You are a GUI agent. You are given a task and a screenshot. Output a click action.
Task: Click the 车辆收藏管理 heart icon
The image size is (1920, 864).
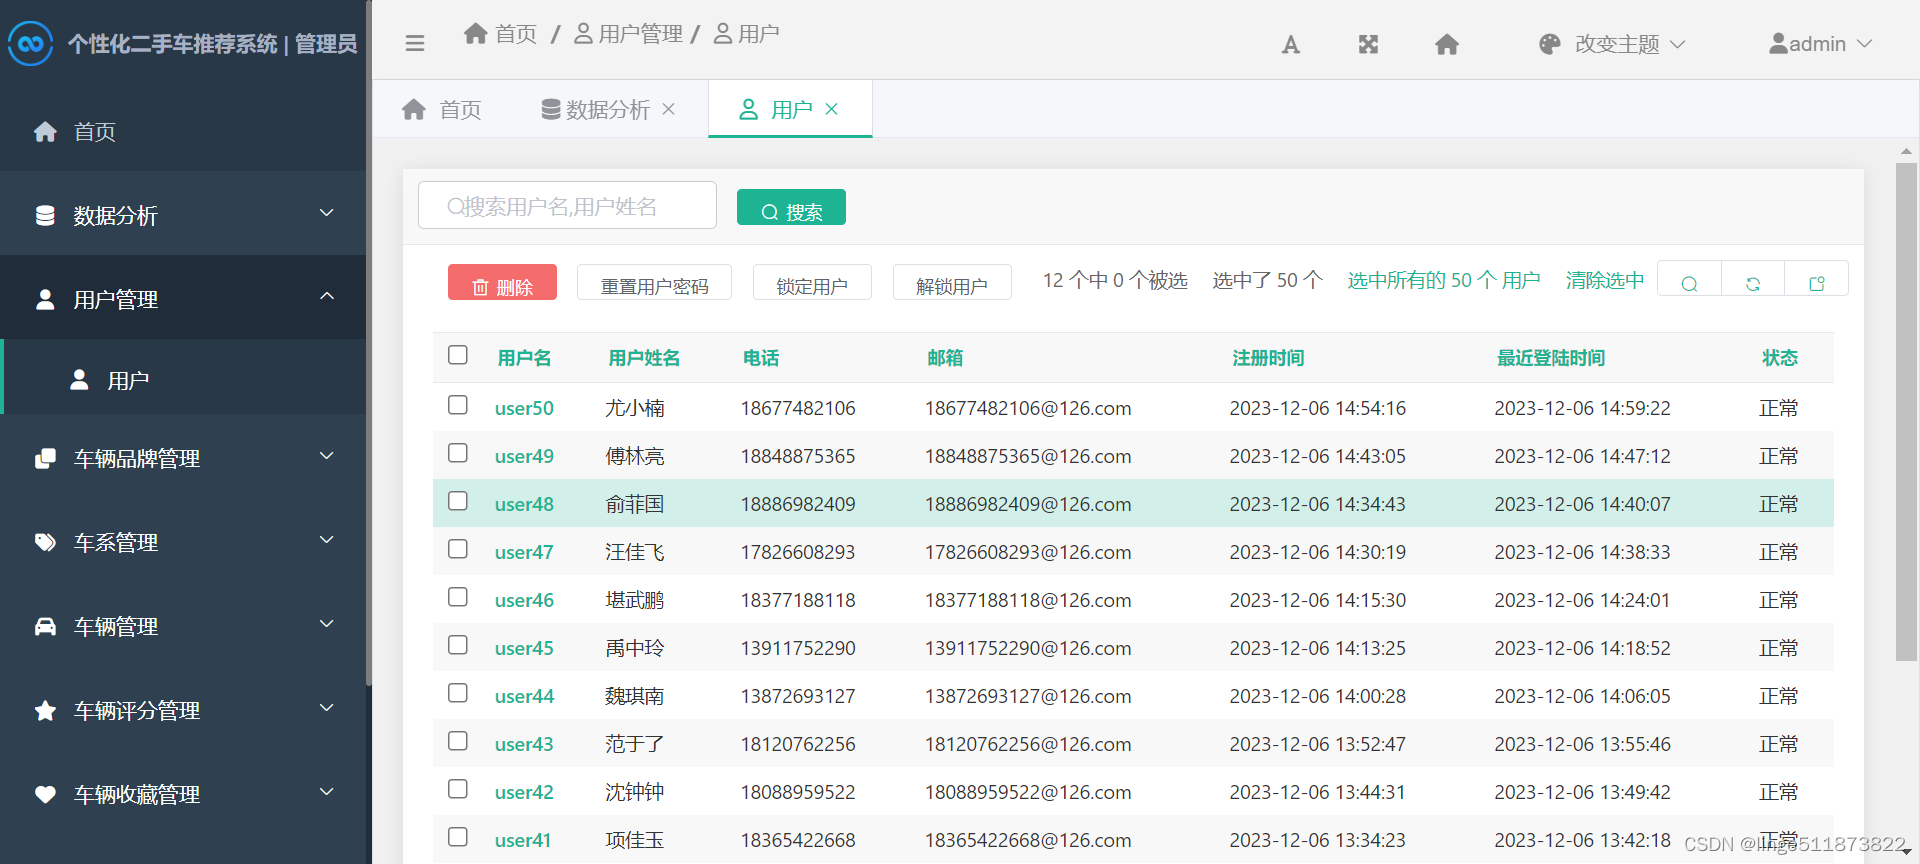[x=45, y=794]
